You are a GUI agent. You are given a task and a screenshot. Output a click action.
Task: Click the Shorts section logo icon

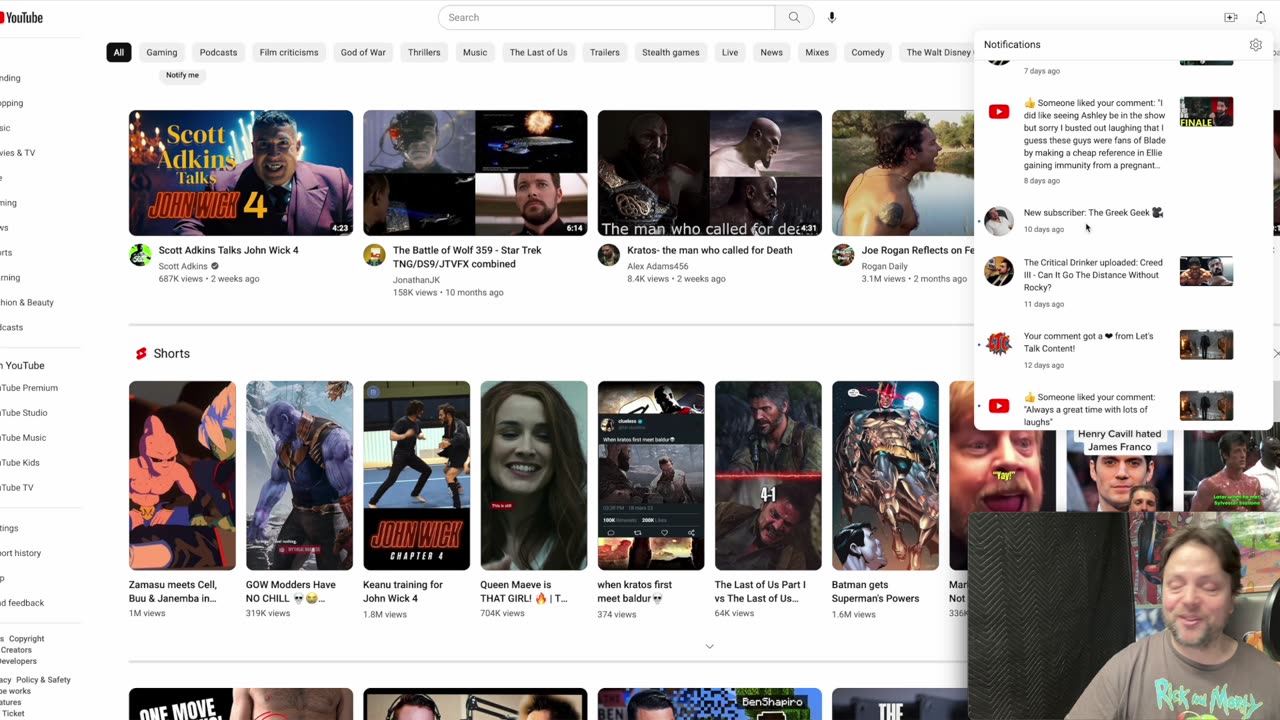tap(141, 353)
